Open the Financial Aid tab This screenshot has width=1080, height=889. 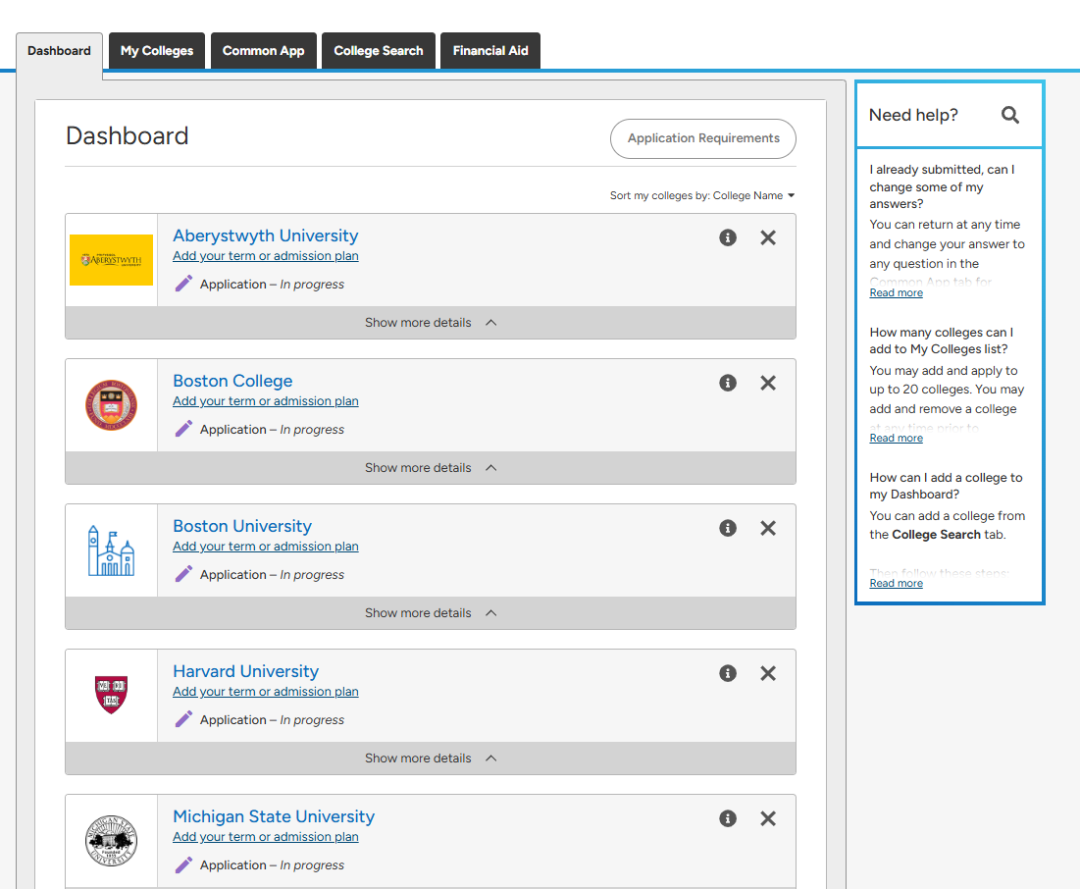[x=490, y=51]
